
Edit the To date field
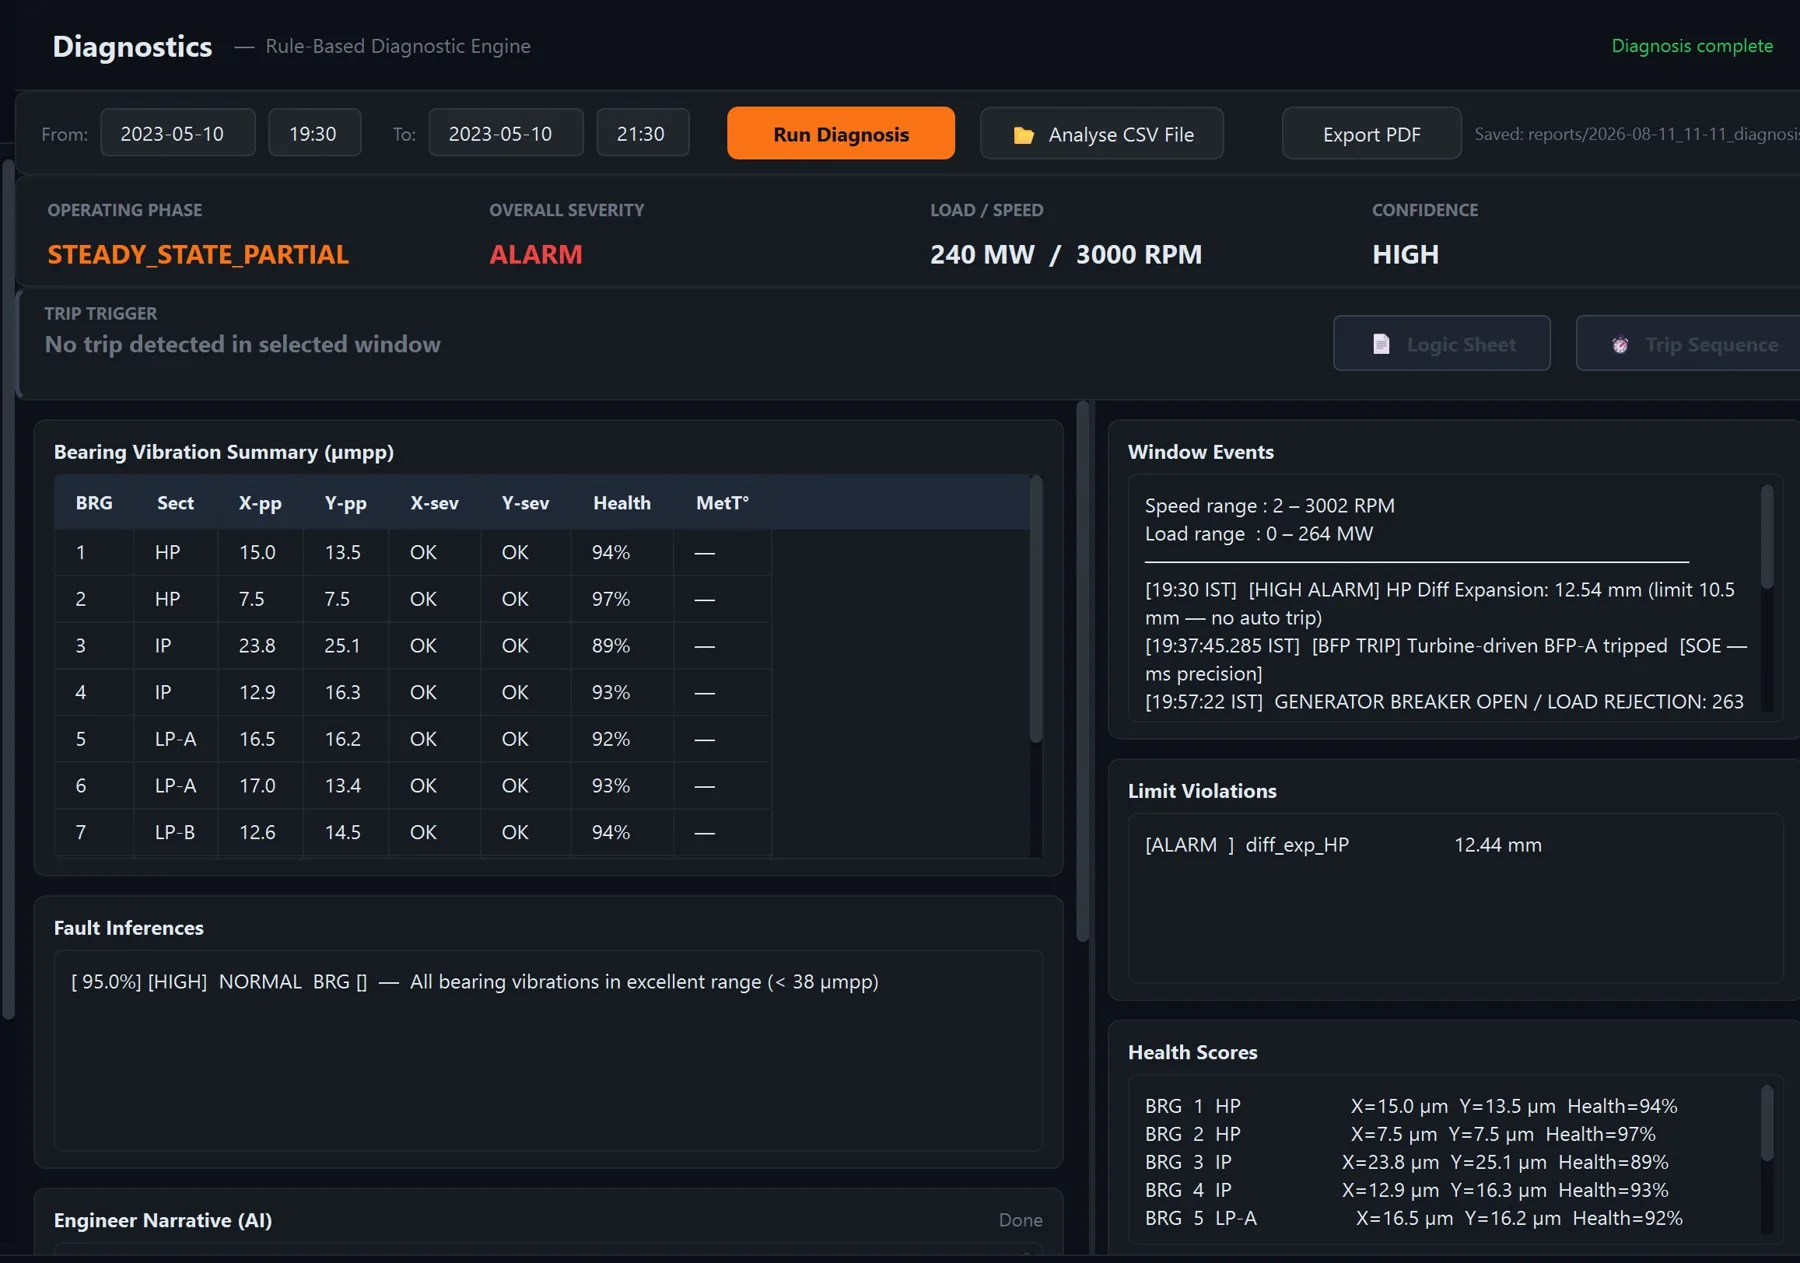[x=505, y=133]
